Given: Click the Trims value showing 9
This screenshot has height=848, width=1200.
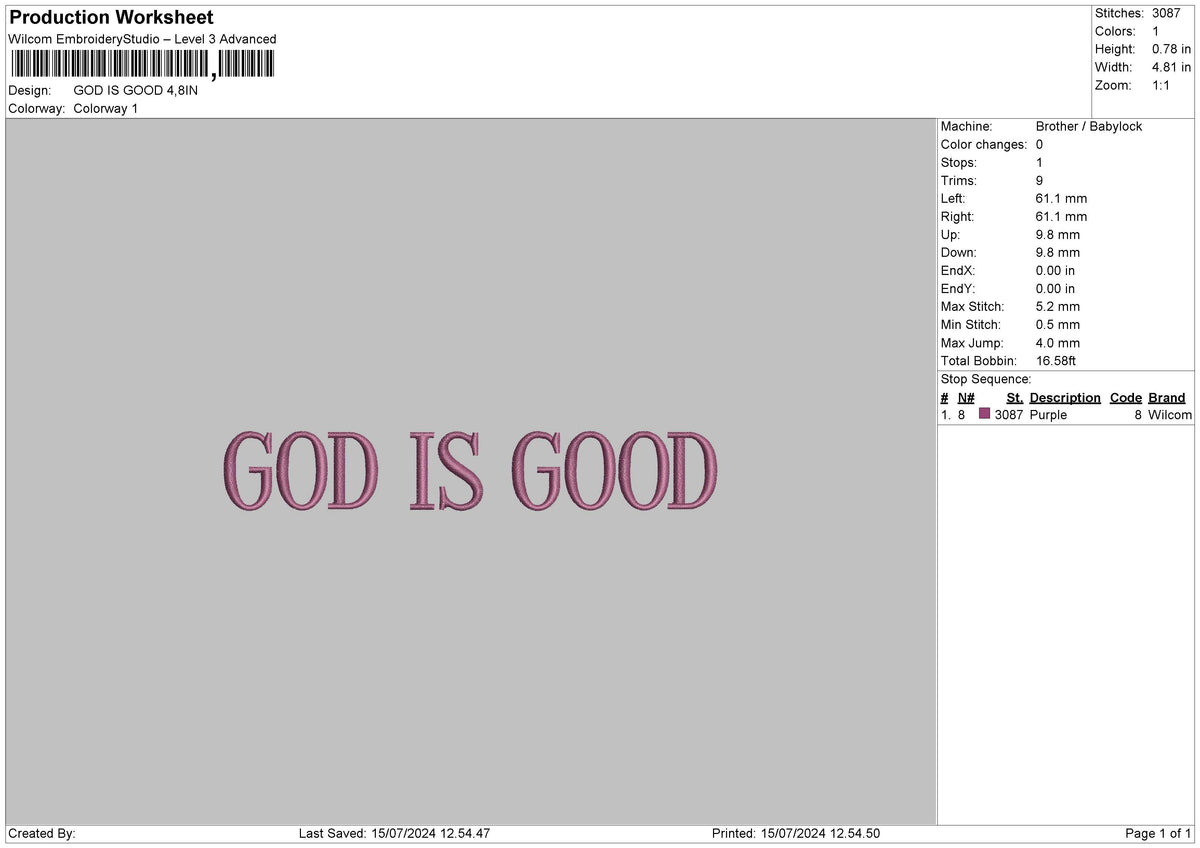Looking at the screenshot, I should 1039,180.
